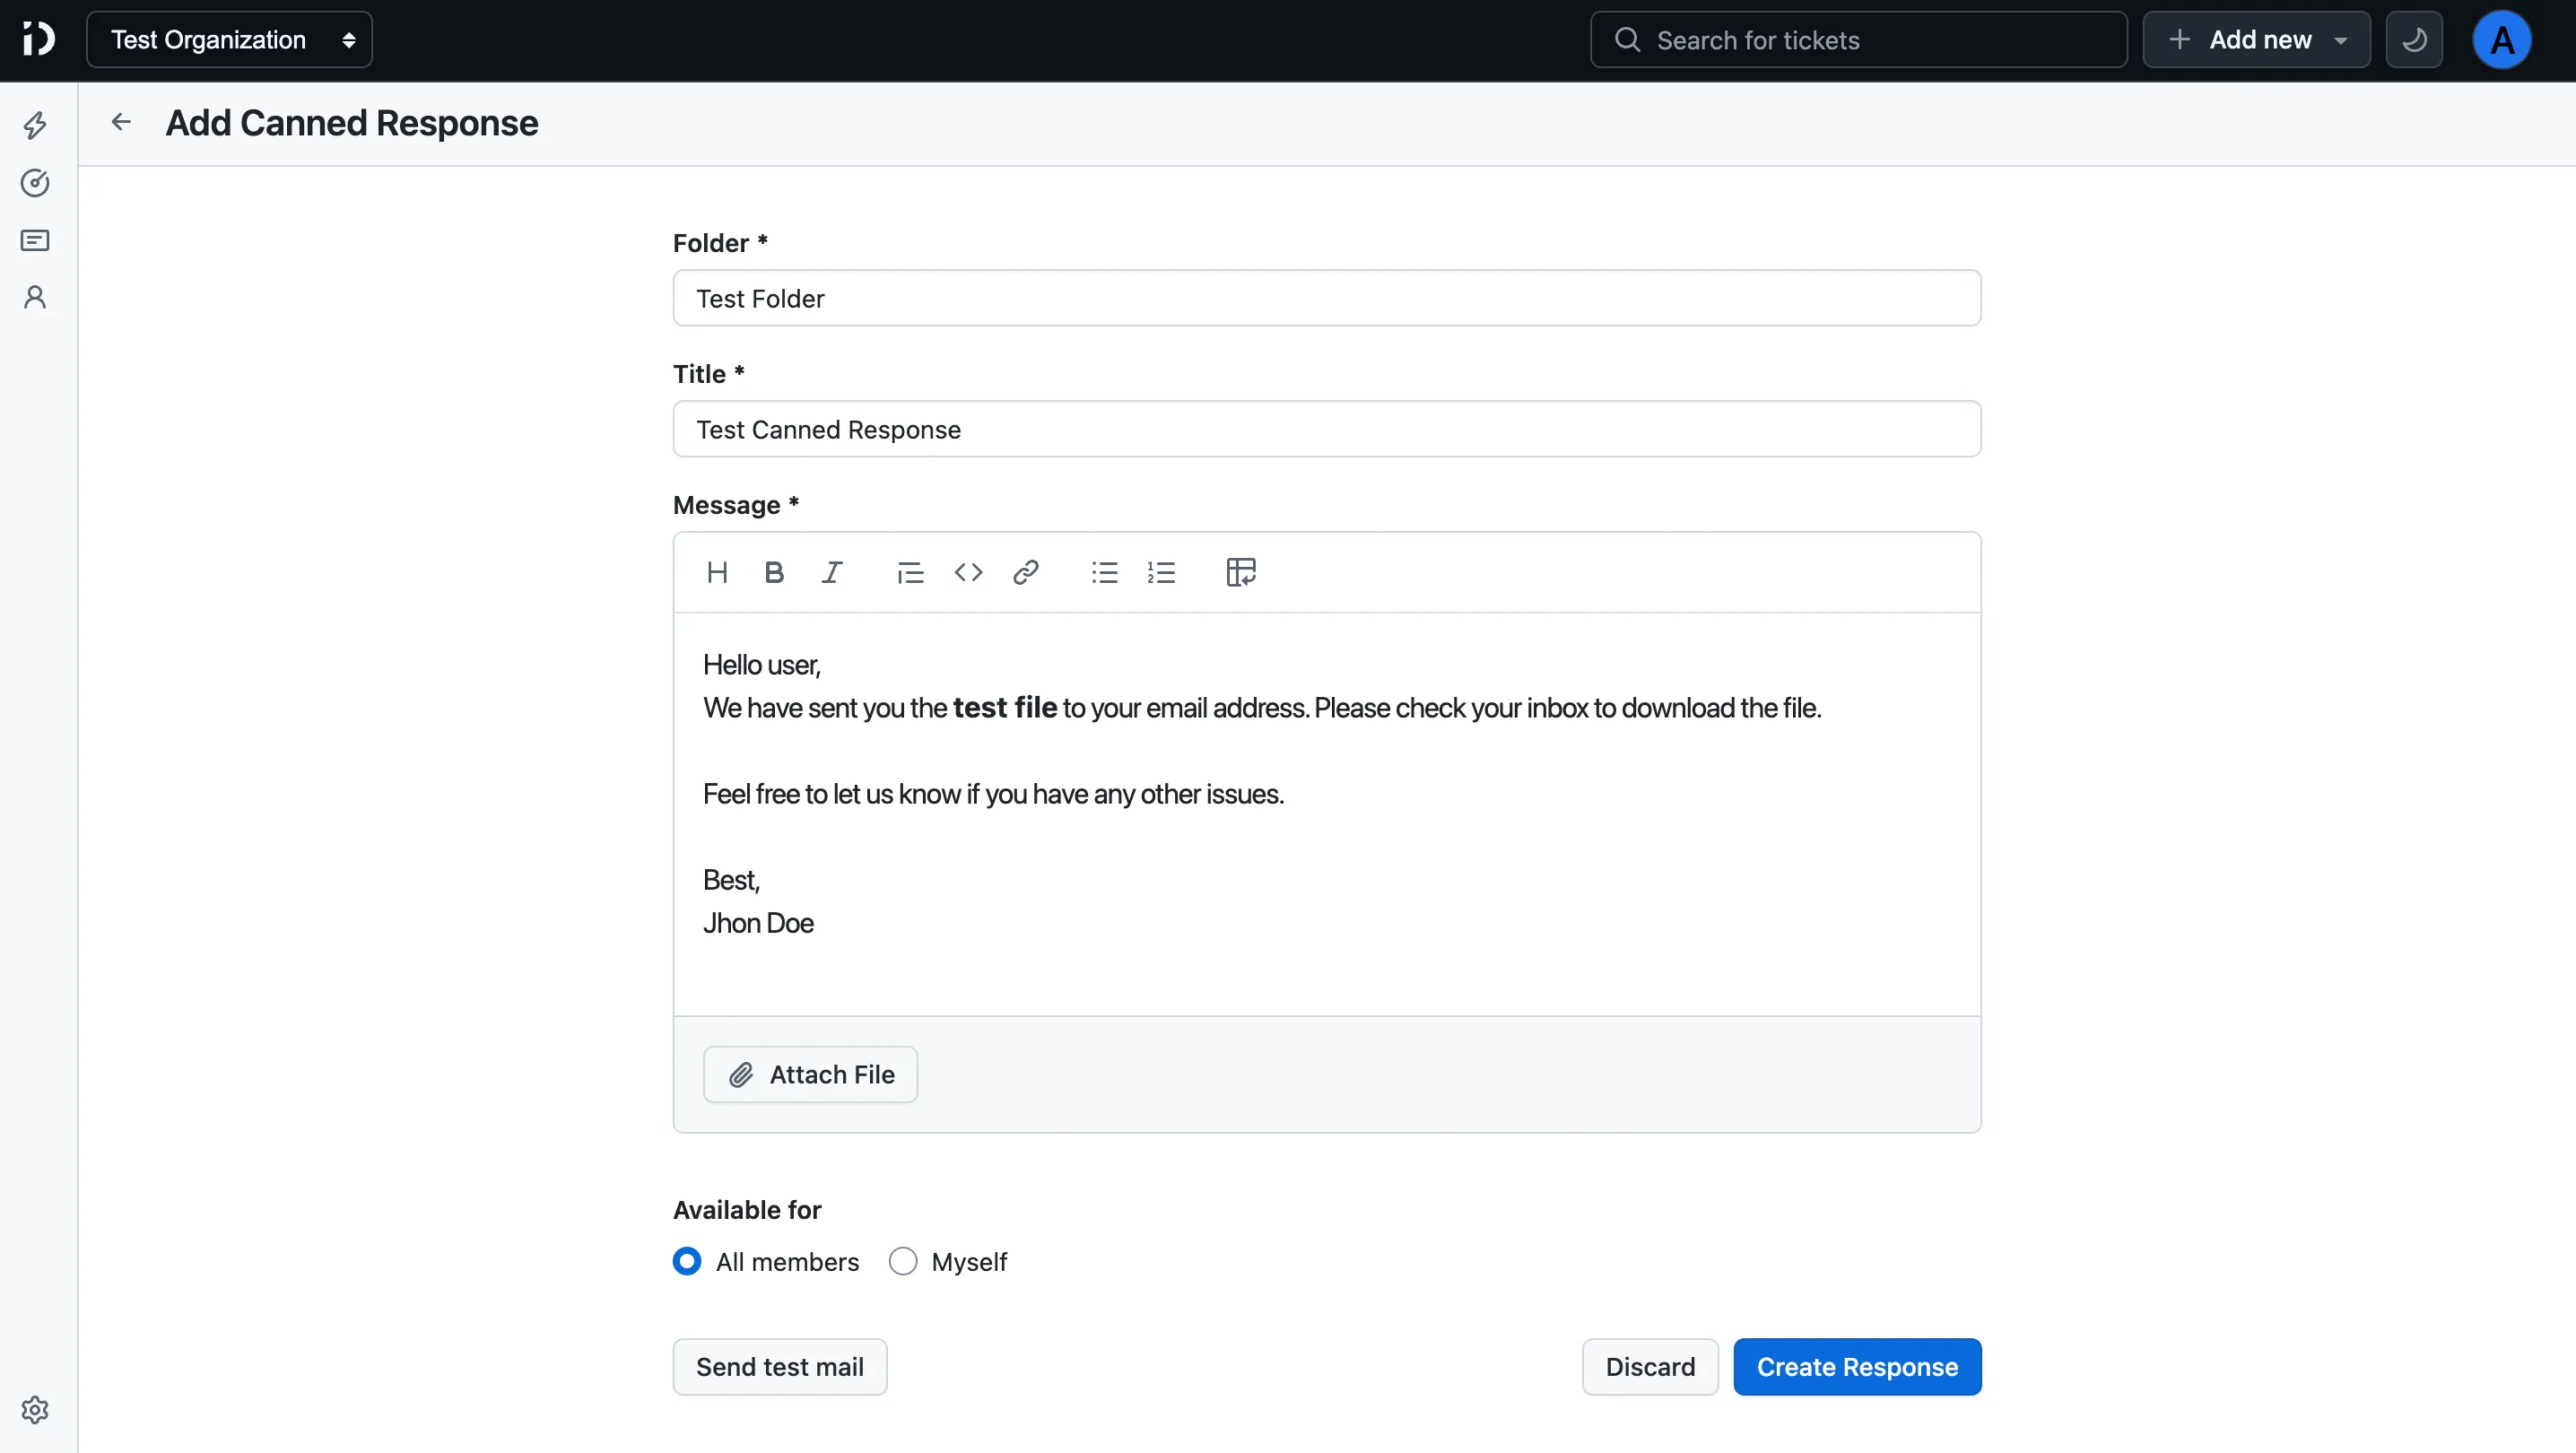Viewport: 2576px width, 1453px height.
Task: Open the tickets lightning icon in sidebar
Action: click(35, 125)
